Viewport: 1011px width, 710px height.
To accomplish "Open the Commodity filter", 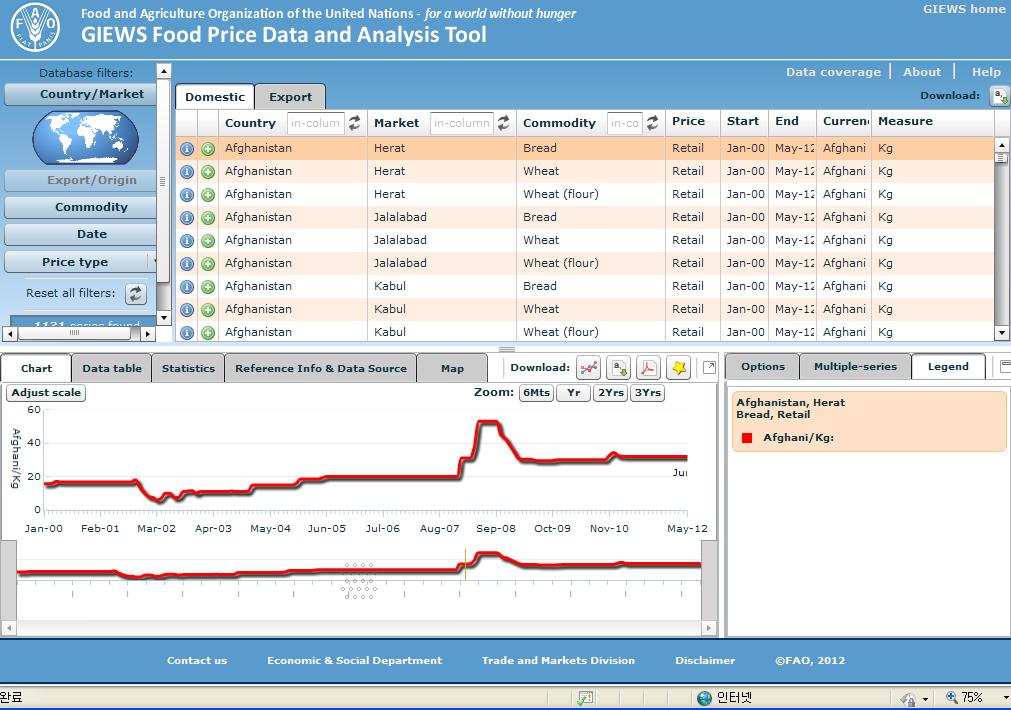I will pos(81,207).
